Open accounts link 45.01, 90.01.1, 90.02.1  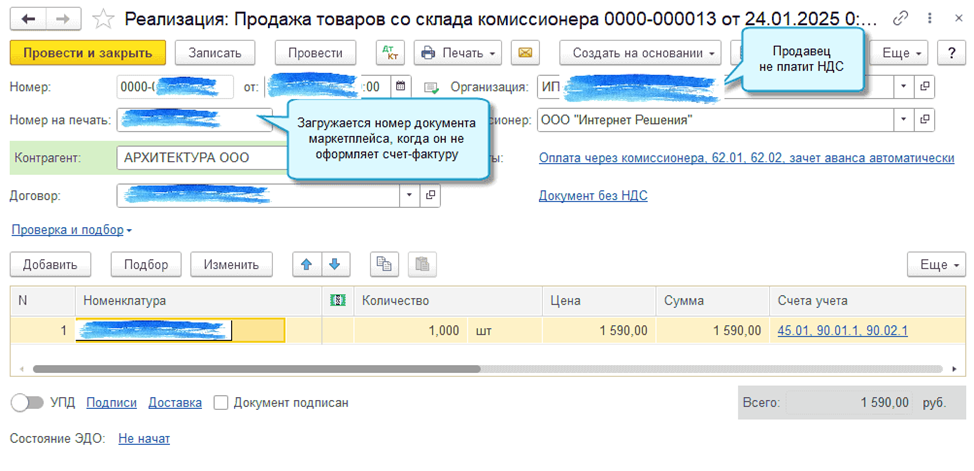coord(842,331)
